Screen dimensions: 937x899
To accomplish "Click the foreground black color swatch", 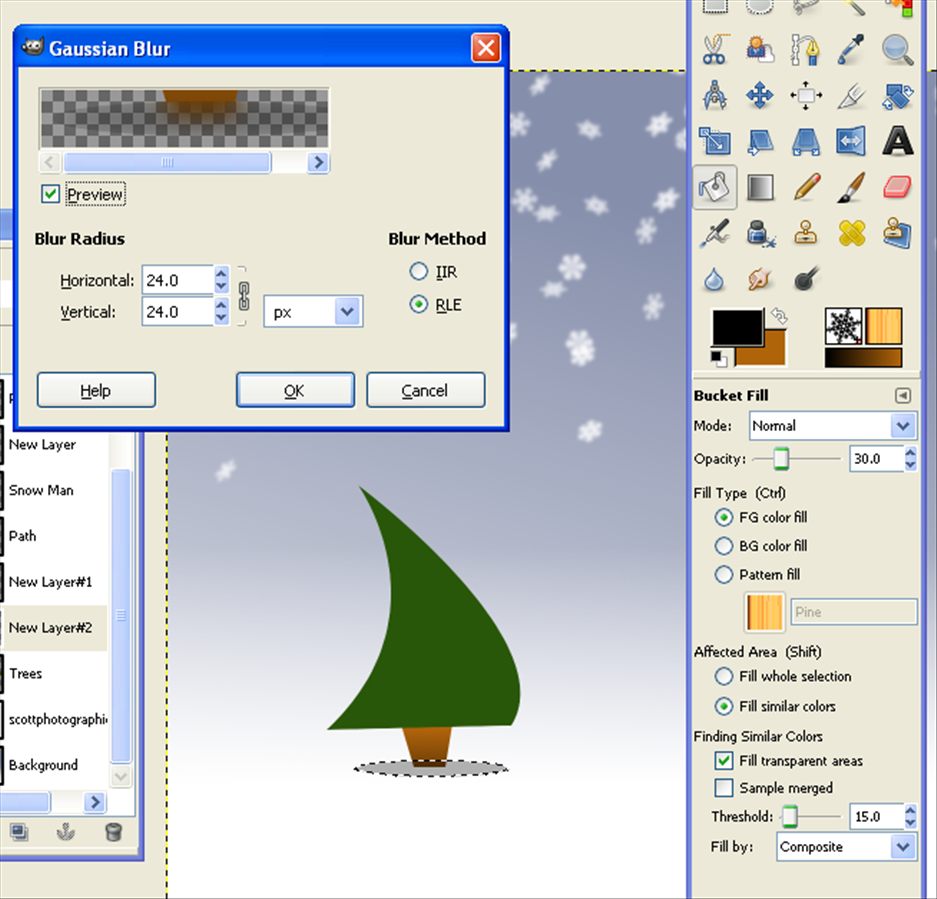I will (x=737, y=326).
